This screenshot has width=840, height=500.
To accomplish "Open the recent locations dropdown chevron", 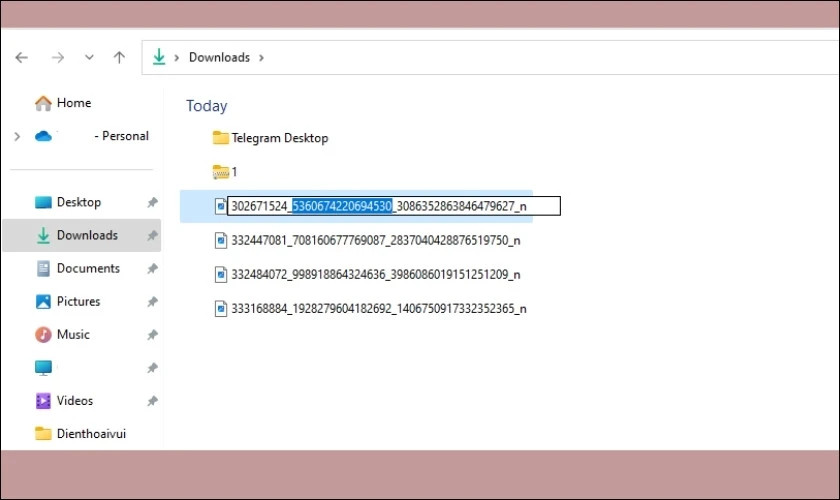I will (x=89, y=57).
